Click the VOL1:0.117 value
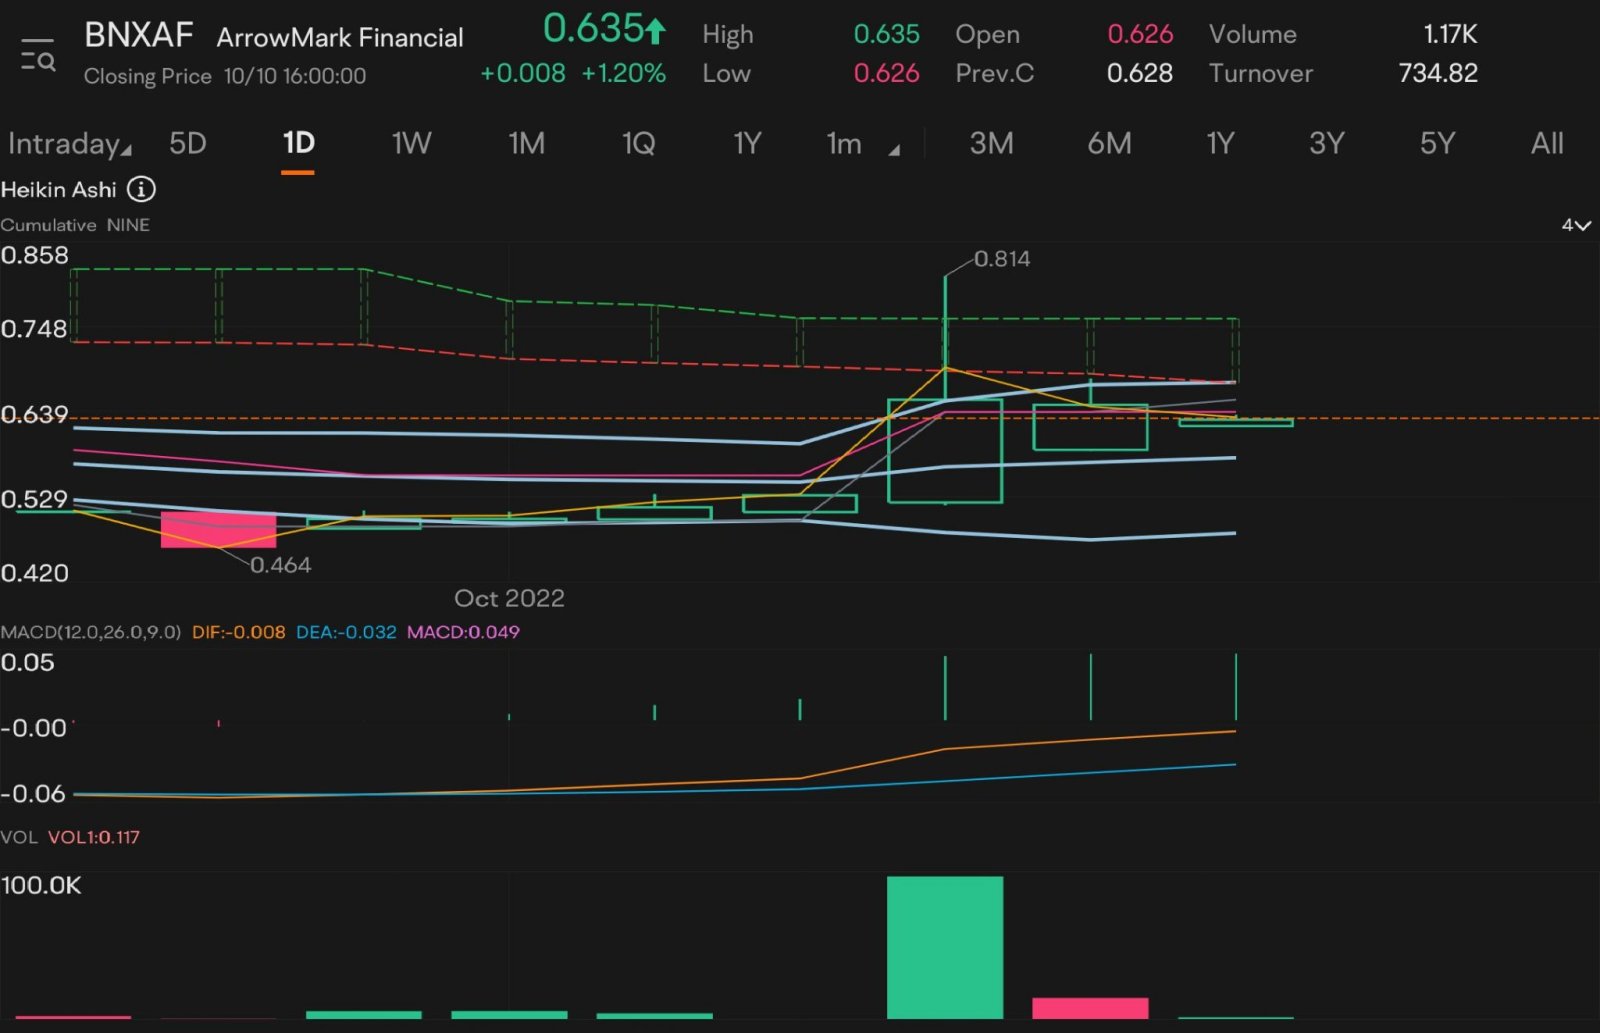Image resolution: width=1600 pixels, height=1033 pixels. [94, 837]
